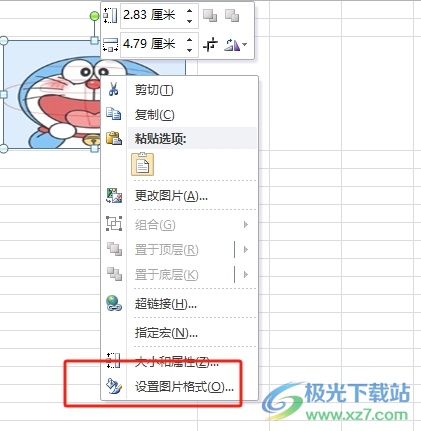Expand the 置于底层(K) submenu arrow
Viewport: 421px width, 431px height.
click(x=246, y=275)
